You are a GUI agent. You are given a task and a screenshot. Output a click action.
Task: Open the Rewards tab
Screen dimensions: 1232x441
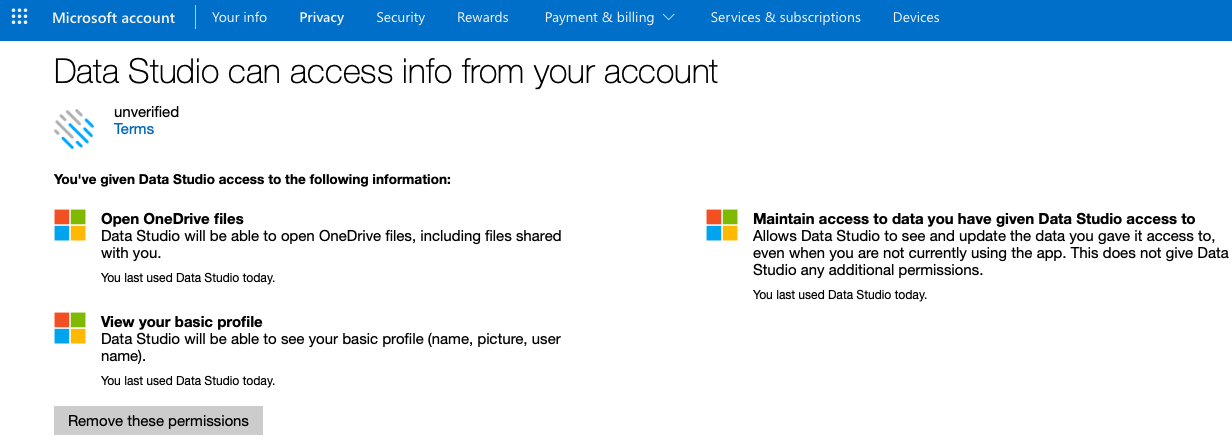click(x=482, y=17)
